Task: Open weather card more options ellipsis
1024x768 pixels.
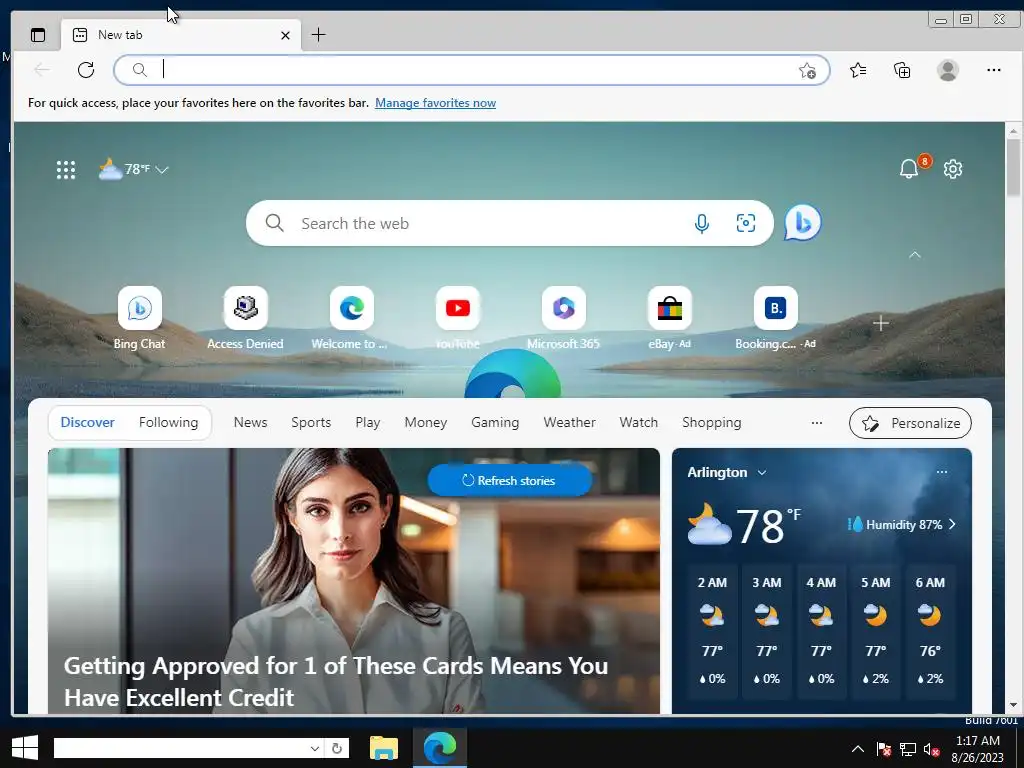Action: point(942,472)
